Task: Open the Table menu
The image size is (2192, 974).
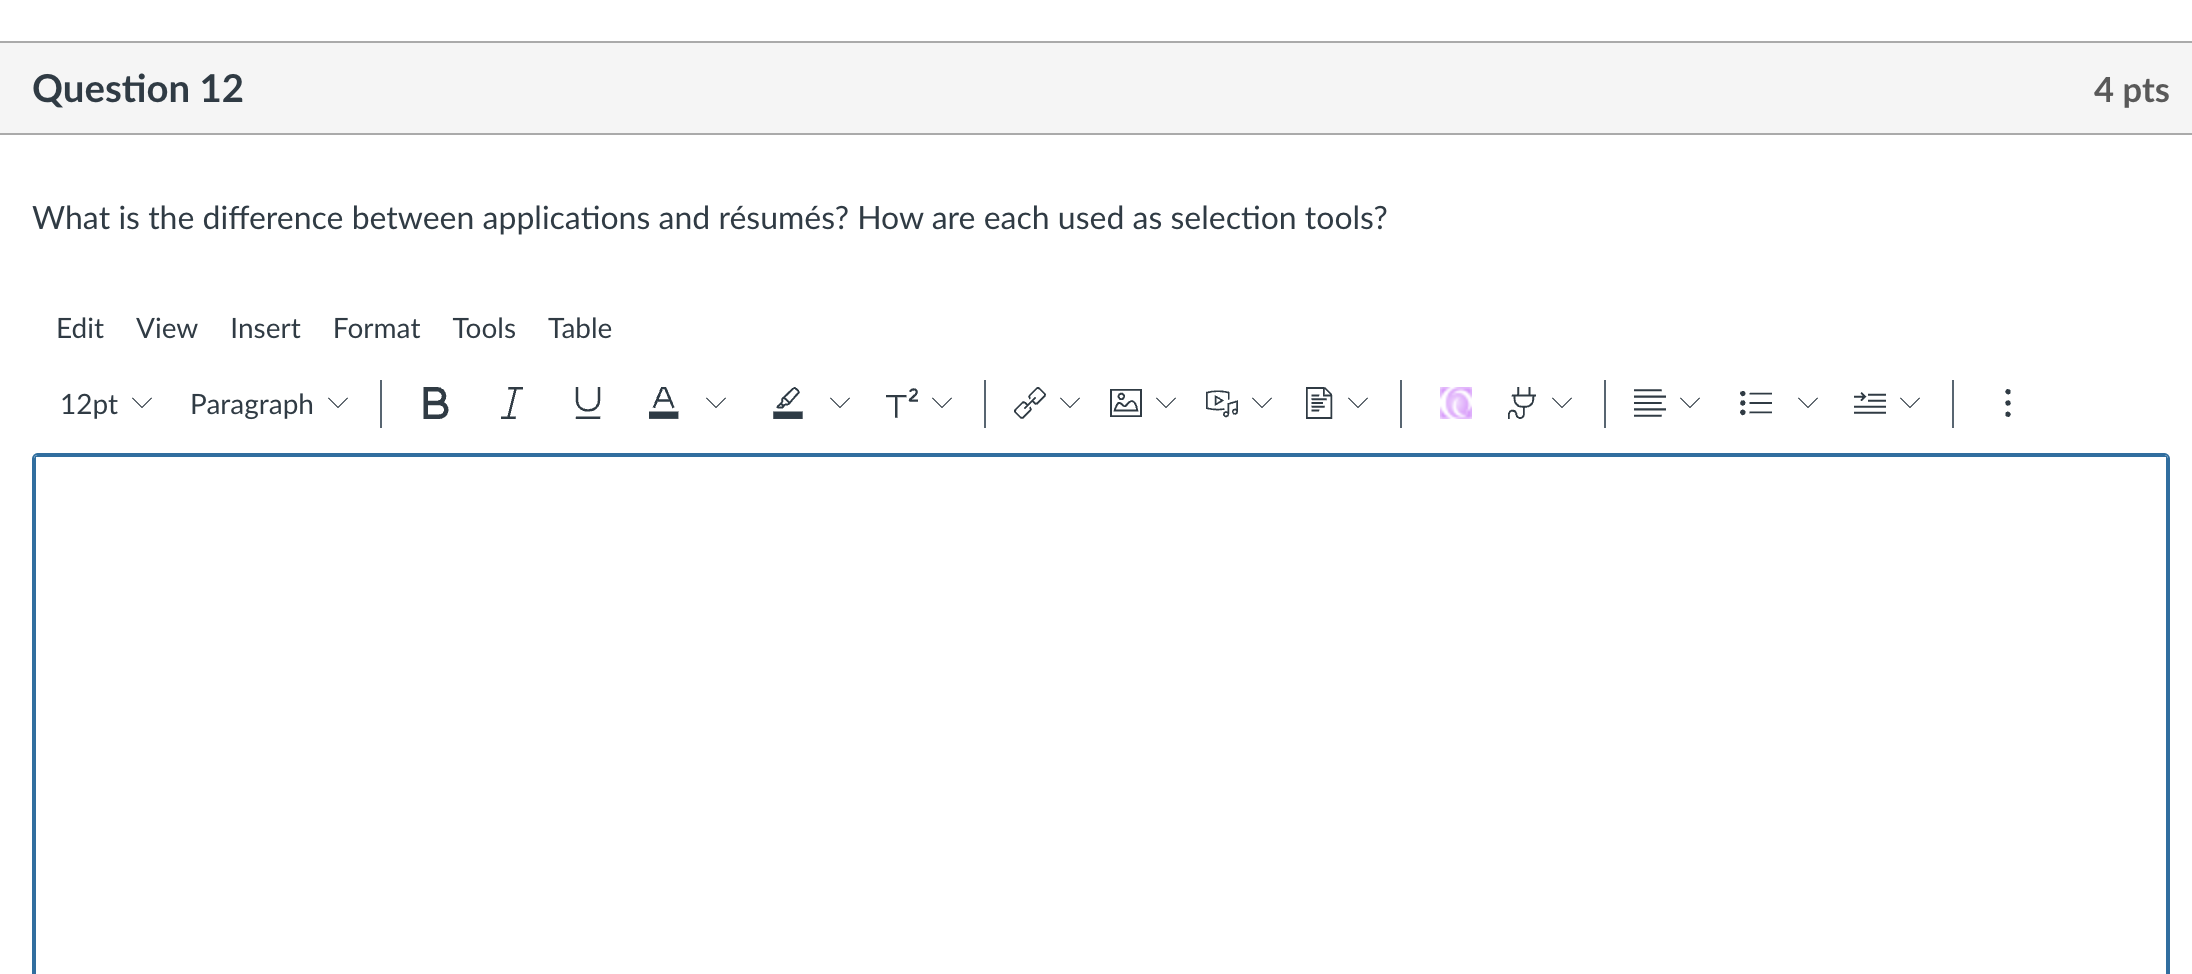Action: click(579, 328)
